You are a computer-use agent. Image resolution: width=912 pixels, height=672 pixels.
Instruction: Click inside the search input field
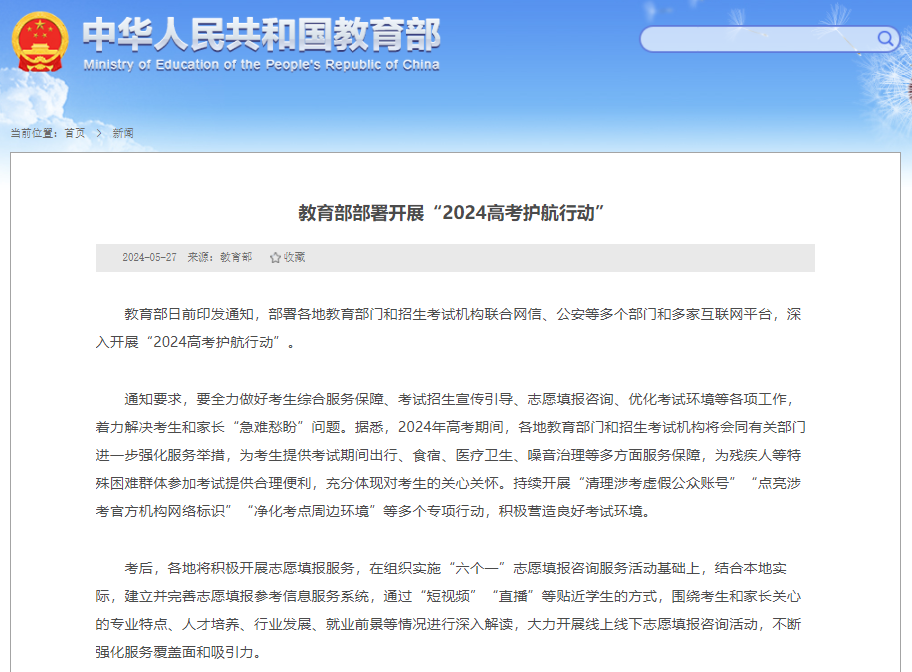[760, 40]
